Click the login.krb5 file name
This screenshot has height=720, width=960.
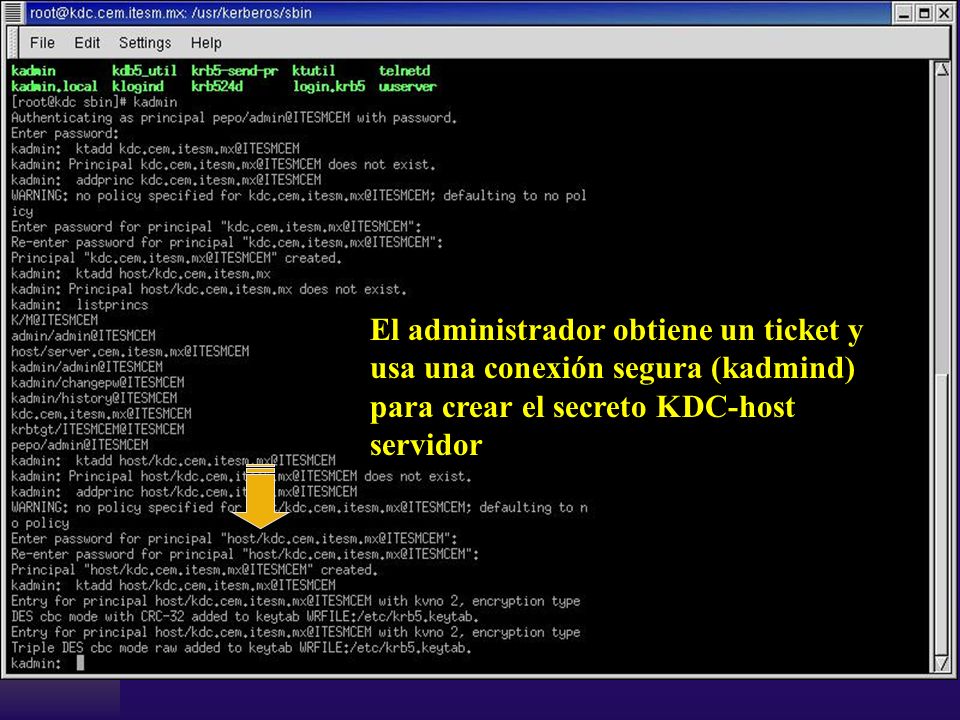(x=329, y=86)
